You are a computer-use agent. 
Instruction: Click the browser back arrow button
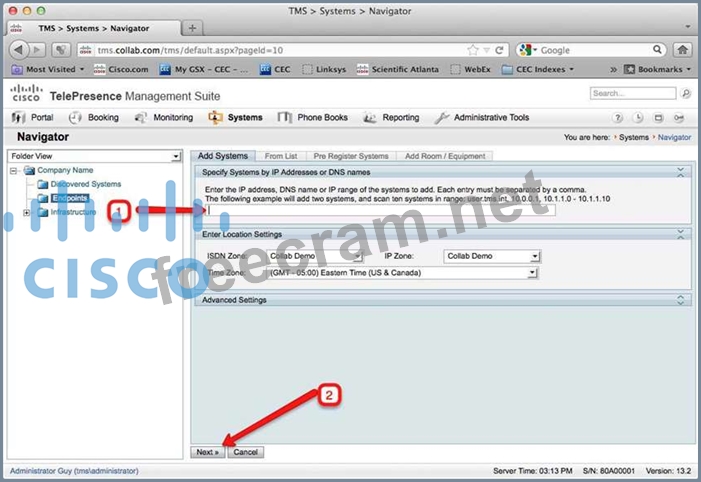(x=20, y=49)
